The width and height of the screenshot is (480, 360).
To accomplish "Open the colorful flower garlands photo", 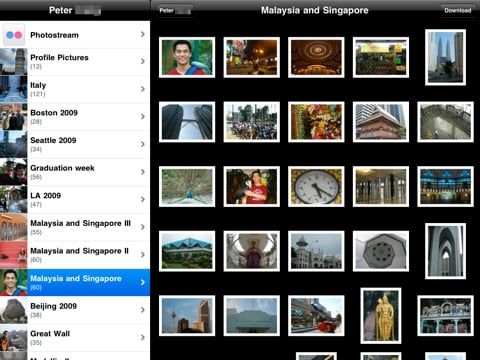I will pos(316,122).
